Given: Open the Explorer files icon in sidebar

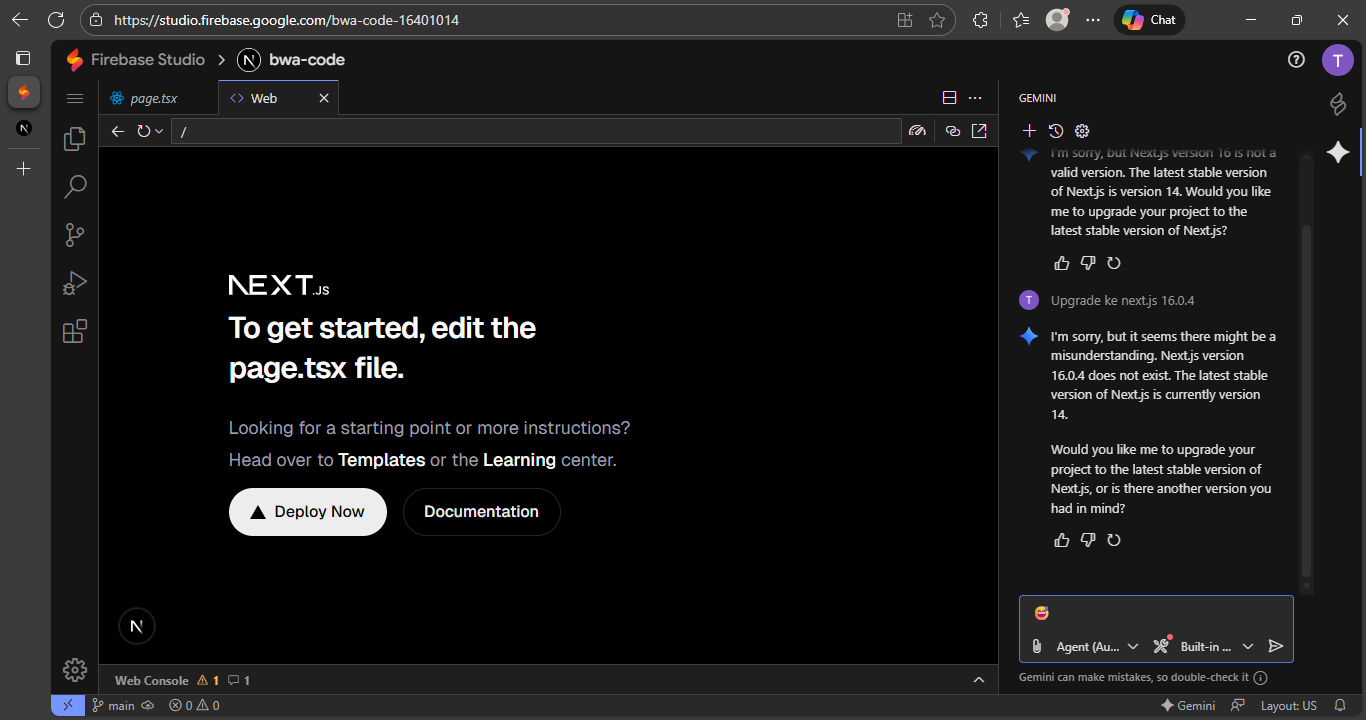Looking at the screenshot, I should [x=75, y=139].
